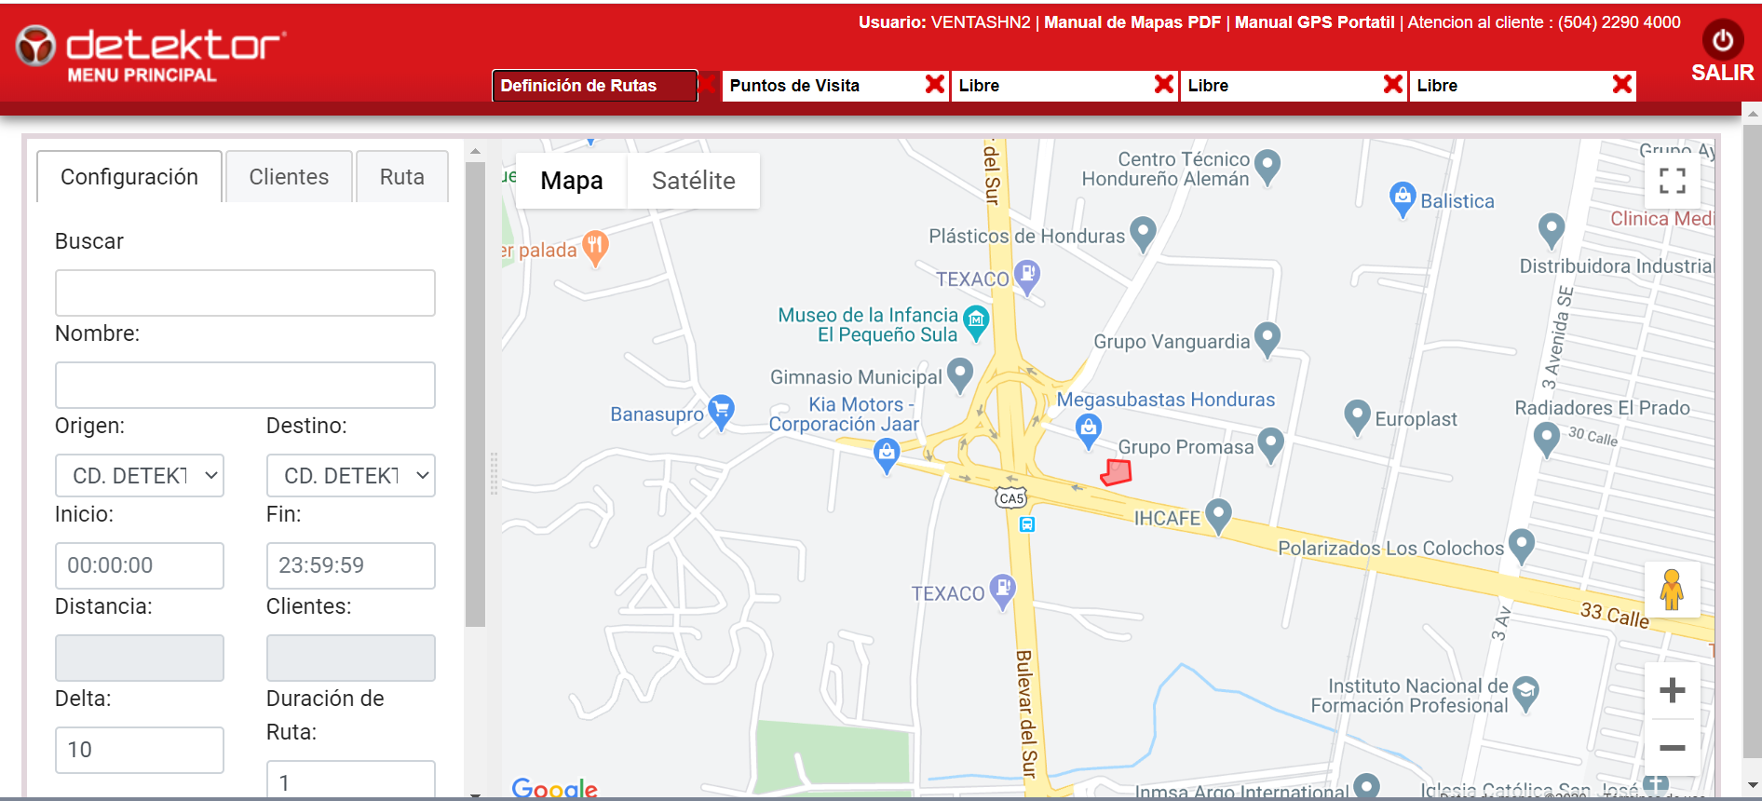Click the Distribuidora Industrial pin
This screenshot has height=802, width=1762.
(1551, 231)
